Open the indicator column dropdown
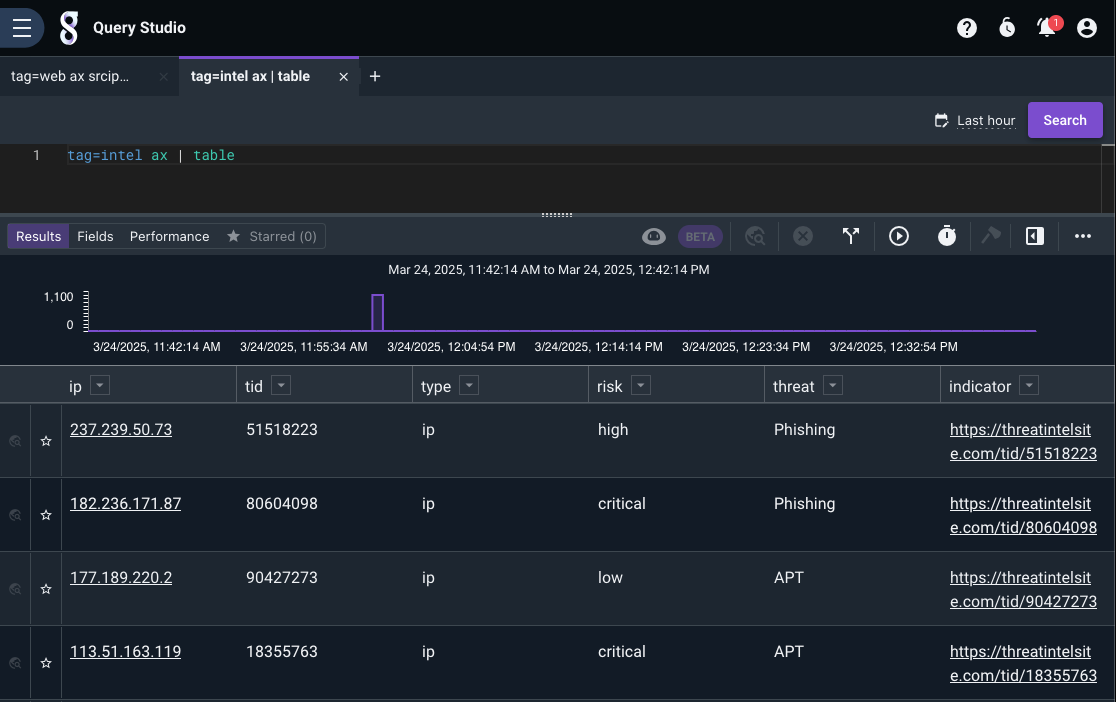Image resolution: width=1116 pixels, height=702 pixels. [1028, 385]
